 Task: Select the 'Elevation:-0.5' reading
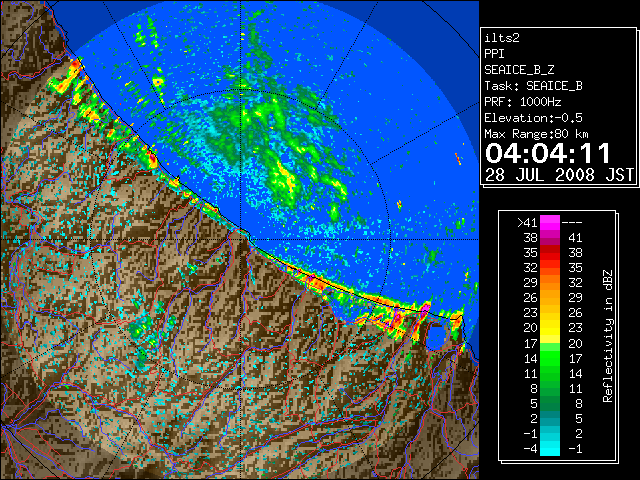(533, 118)
